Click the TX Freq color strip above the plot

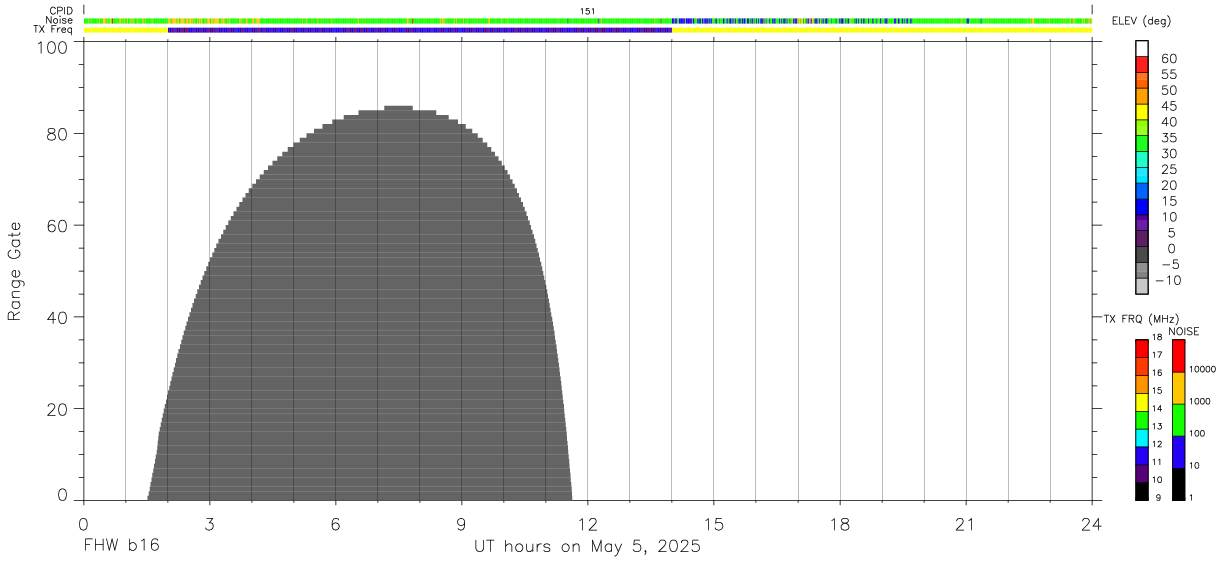588,30
